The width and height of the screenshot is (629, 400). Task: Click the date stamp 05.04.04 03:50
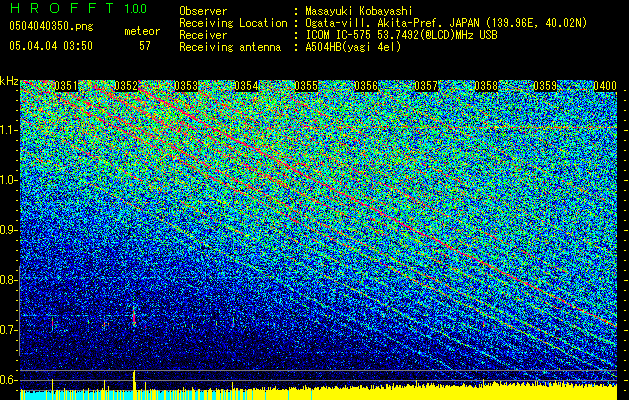point(51,45)
